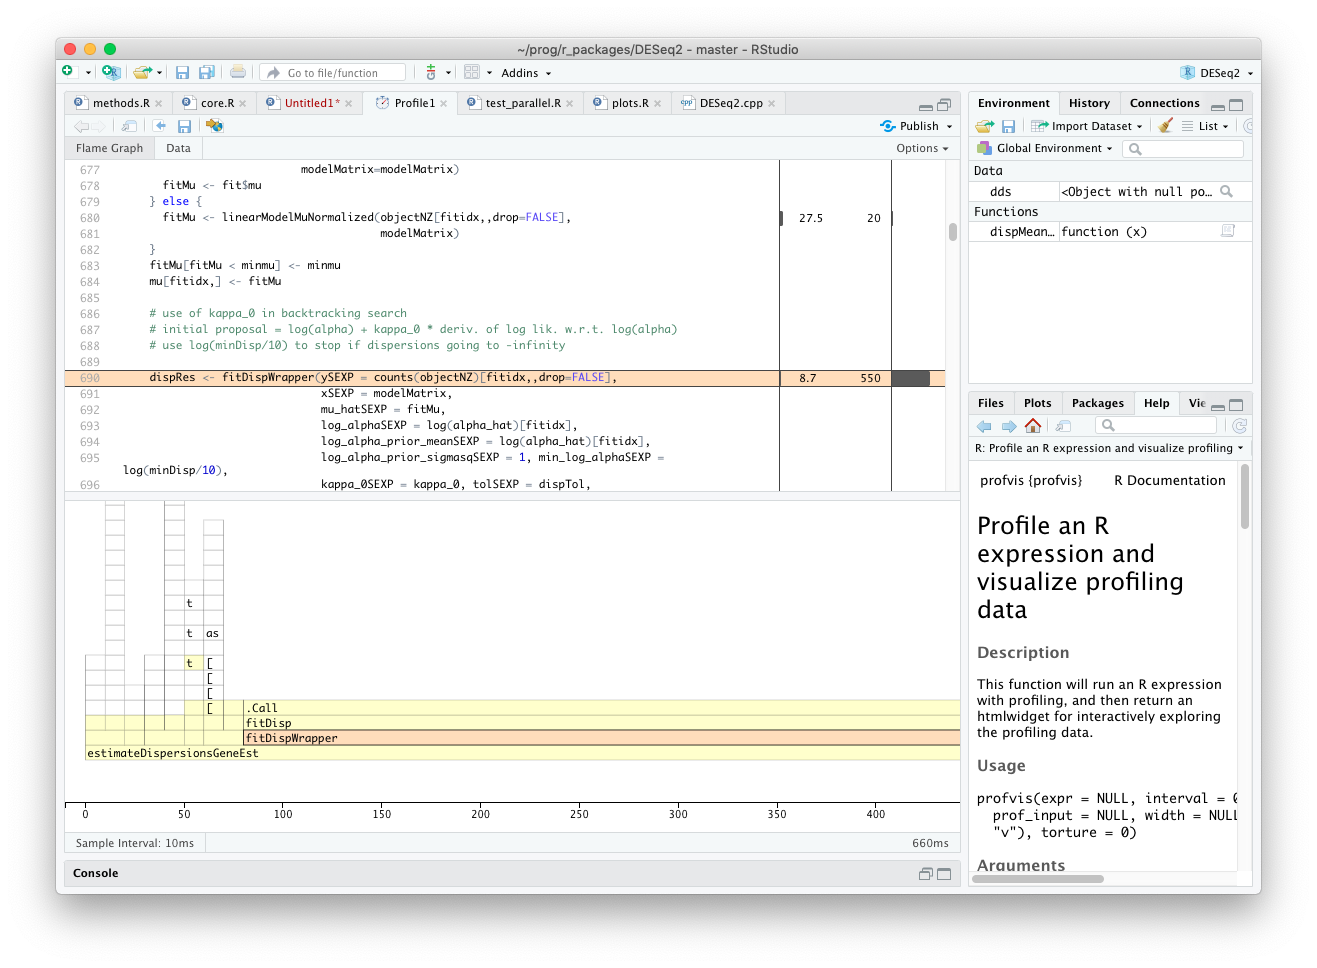Image resolution: width=1317 pixels, height=968 pixels.
Task: Clear environment objects with broom icon
Action: 1165,126
